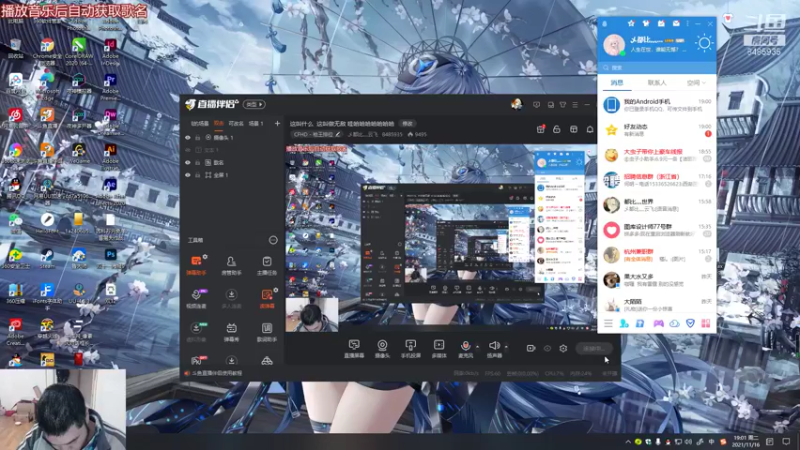
Task: Open the QQ main menu at bottom left
Action: [608, 323]
